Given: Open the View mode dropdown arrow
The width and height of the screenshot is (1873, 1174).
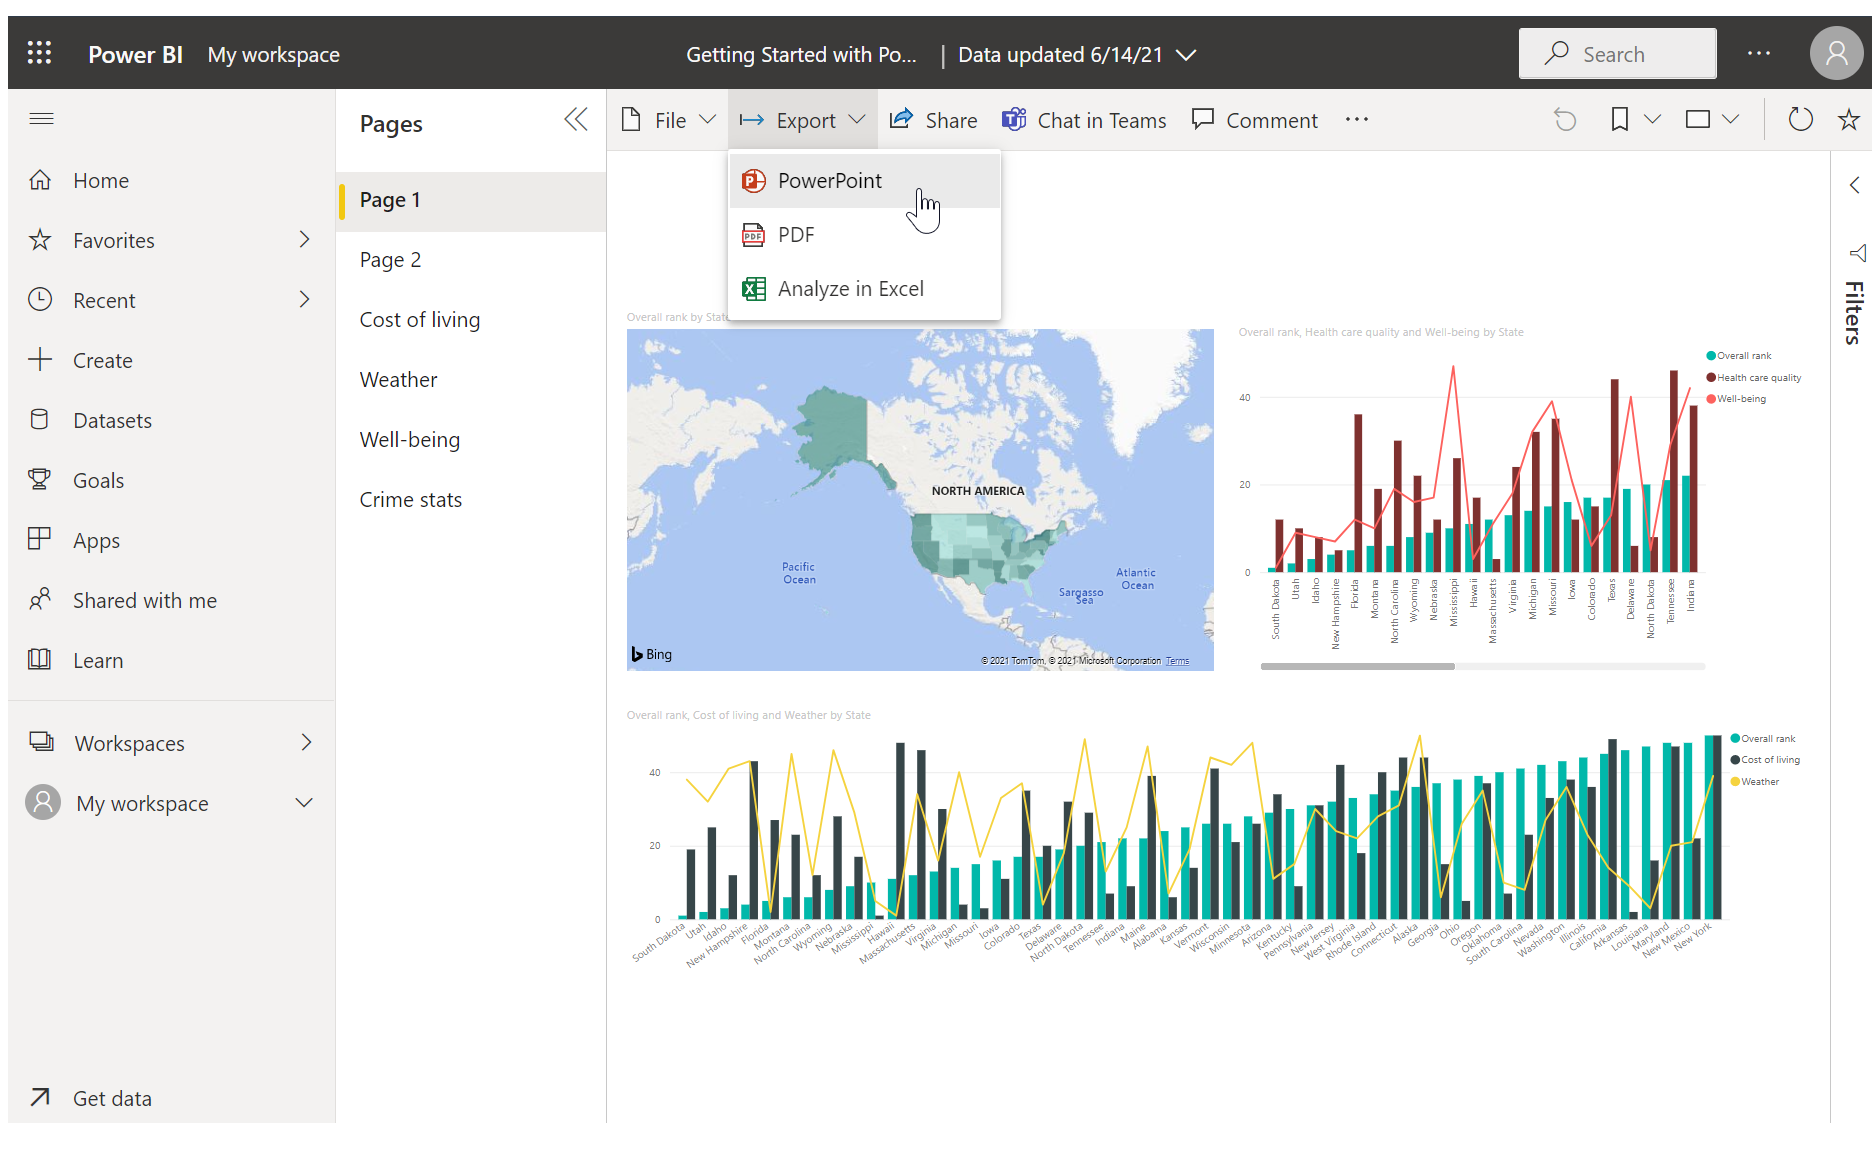Looking at the screenshot, I should [x=1731, y=120].
